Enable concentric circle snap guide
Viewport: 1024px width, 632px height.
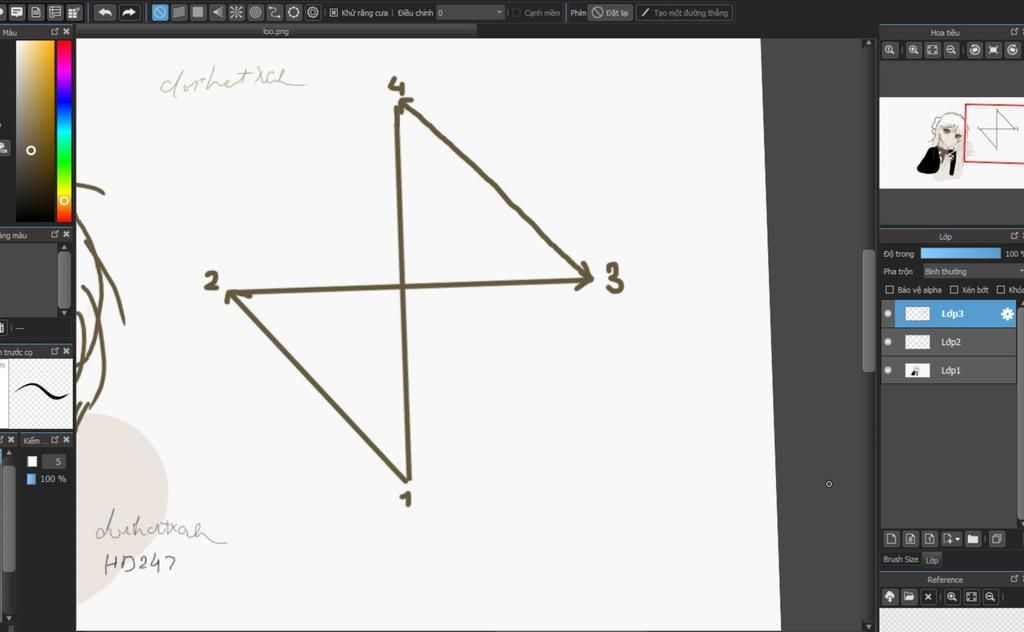pos(255,12)
